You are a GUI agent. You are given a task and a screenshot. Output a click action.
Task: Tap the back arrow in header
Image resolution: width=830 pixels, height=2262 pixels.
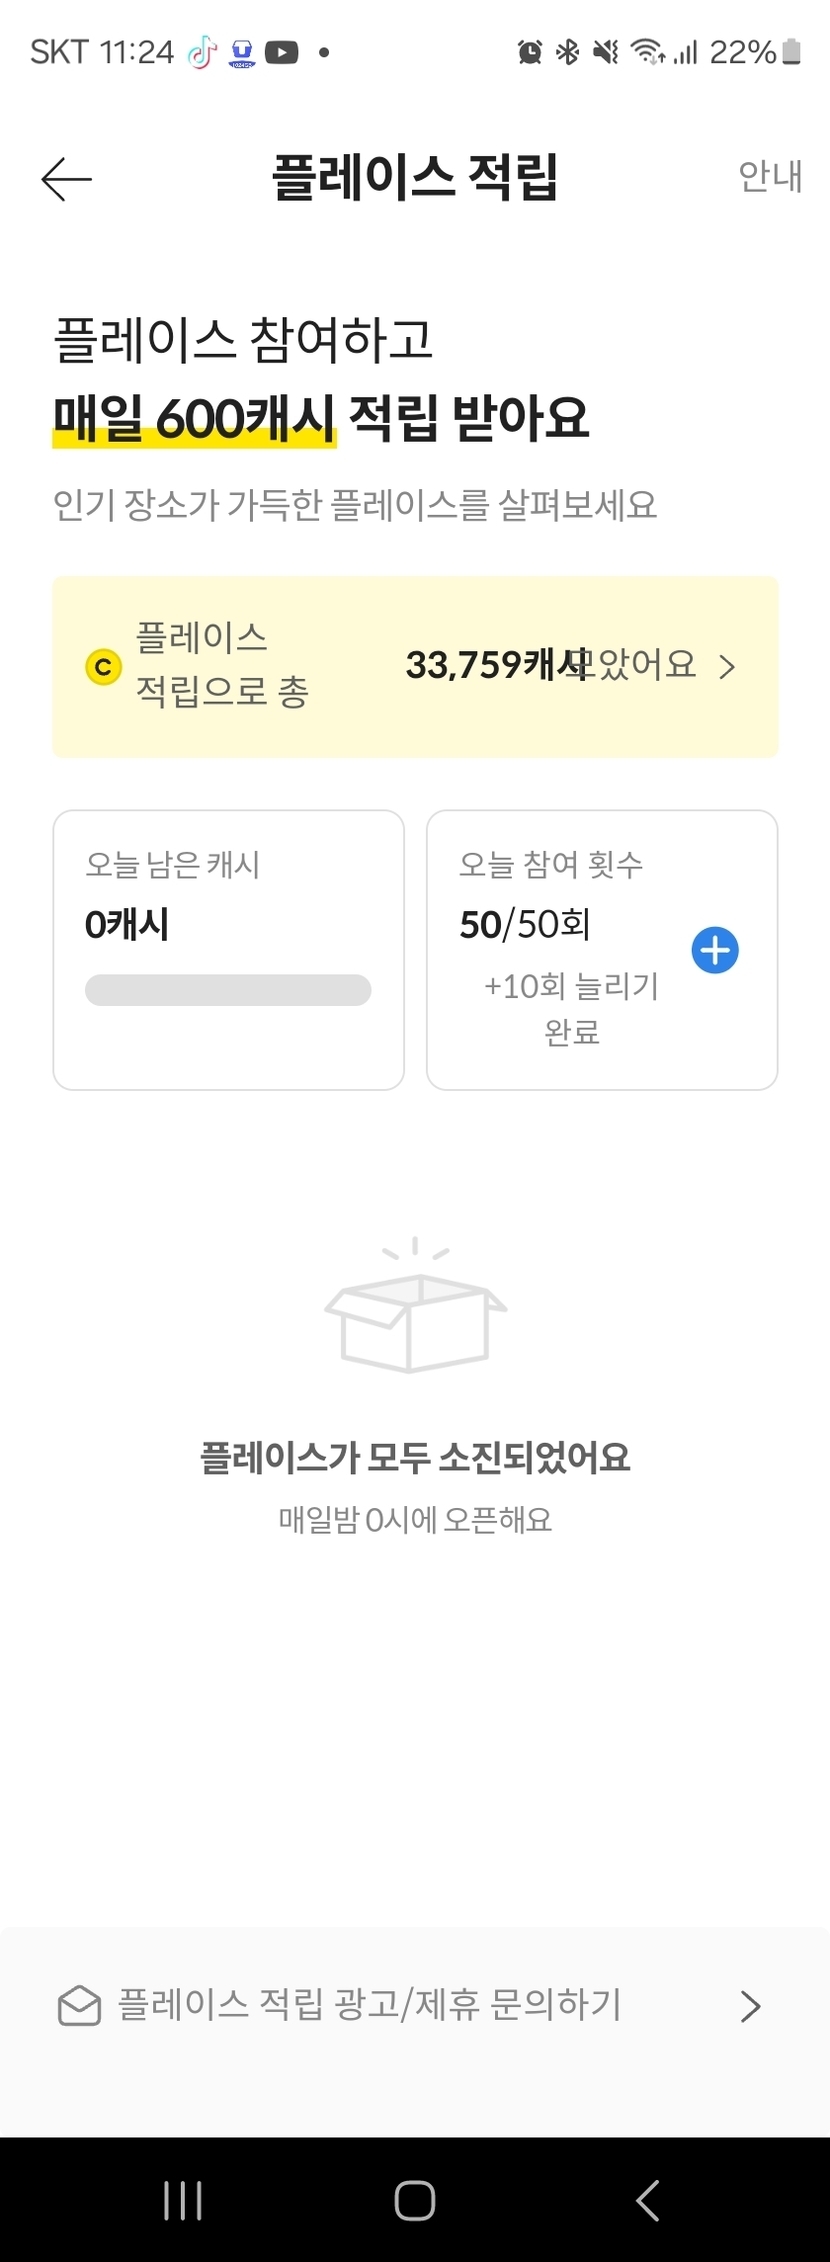[x=66, y=179]
